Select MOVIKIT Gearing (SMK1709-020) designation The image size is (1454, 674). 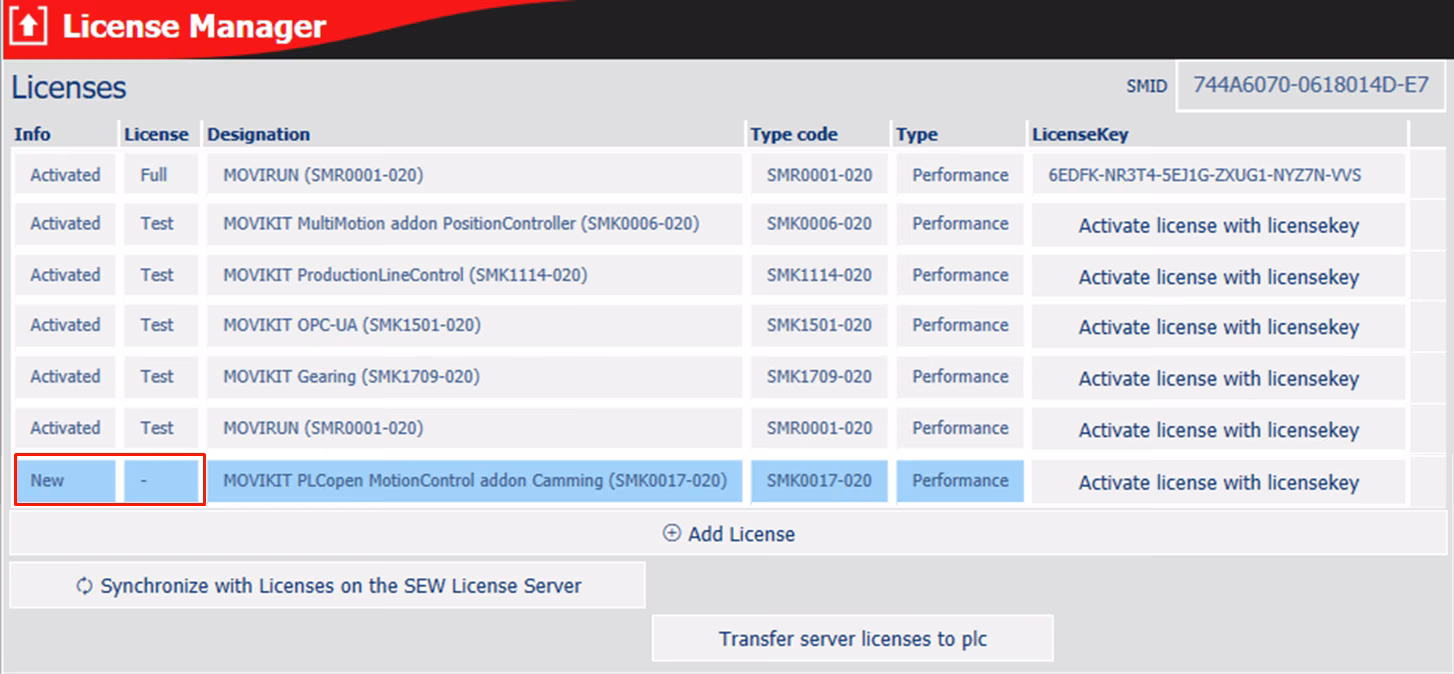475,377
